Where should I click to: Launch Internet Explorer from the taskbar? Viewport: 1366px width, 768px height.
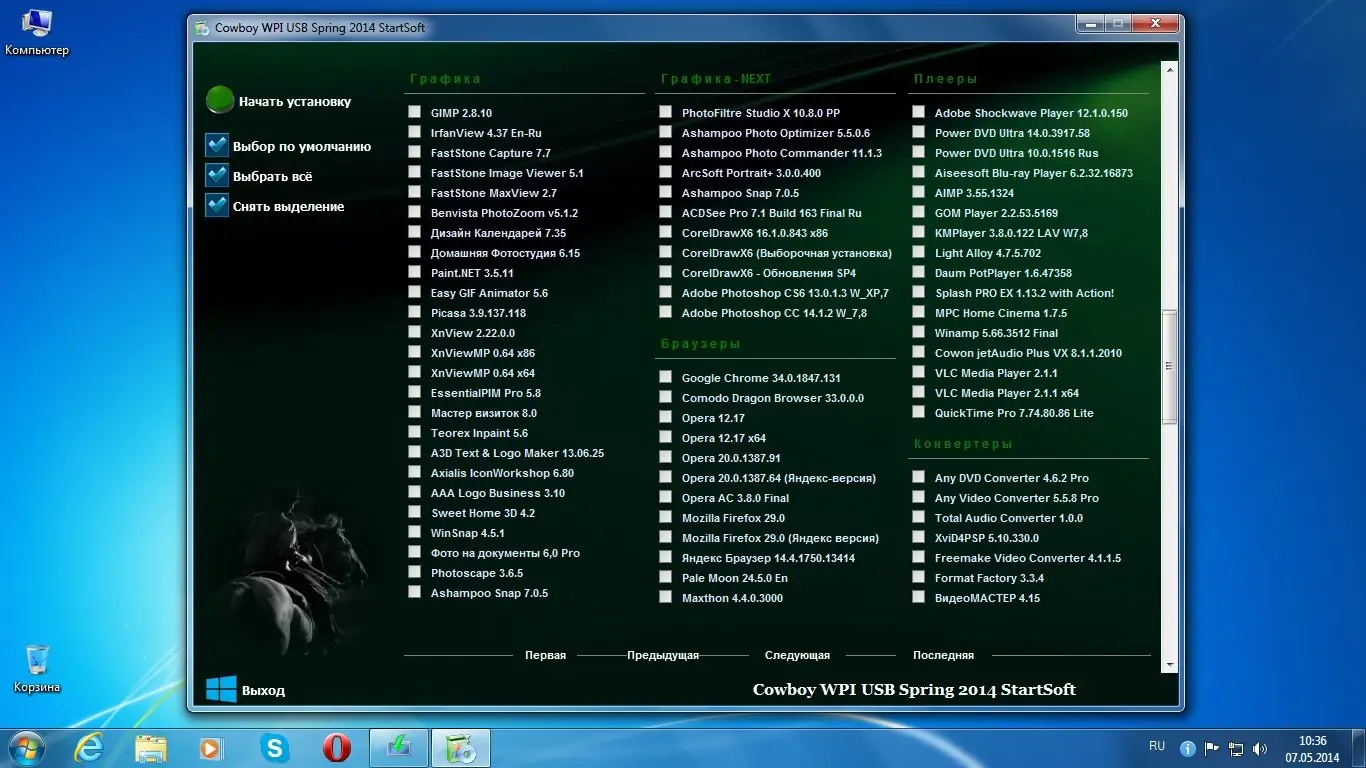pyautogui.click(x=89, y=747)
